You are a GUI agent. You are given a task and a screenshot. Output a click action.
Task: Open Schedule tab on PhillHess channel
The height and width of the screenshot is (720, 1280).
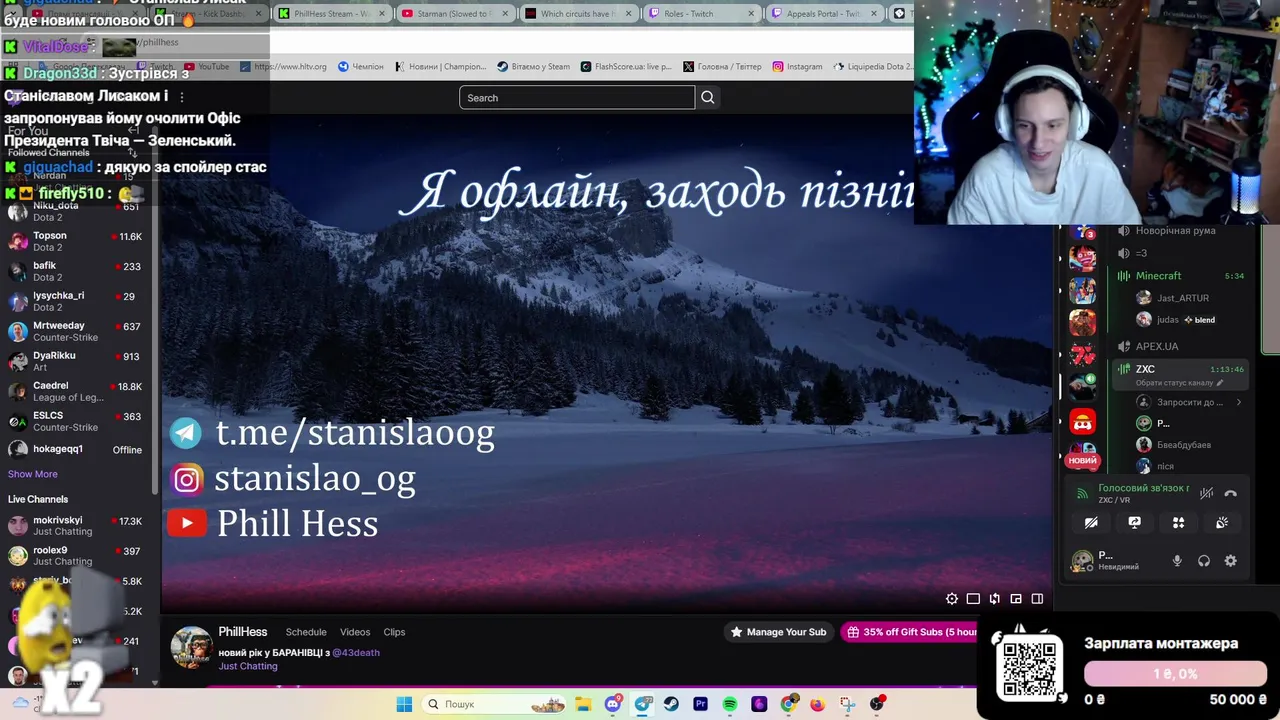click(306, 632)
